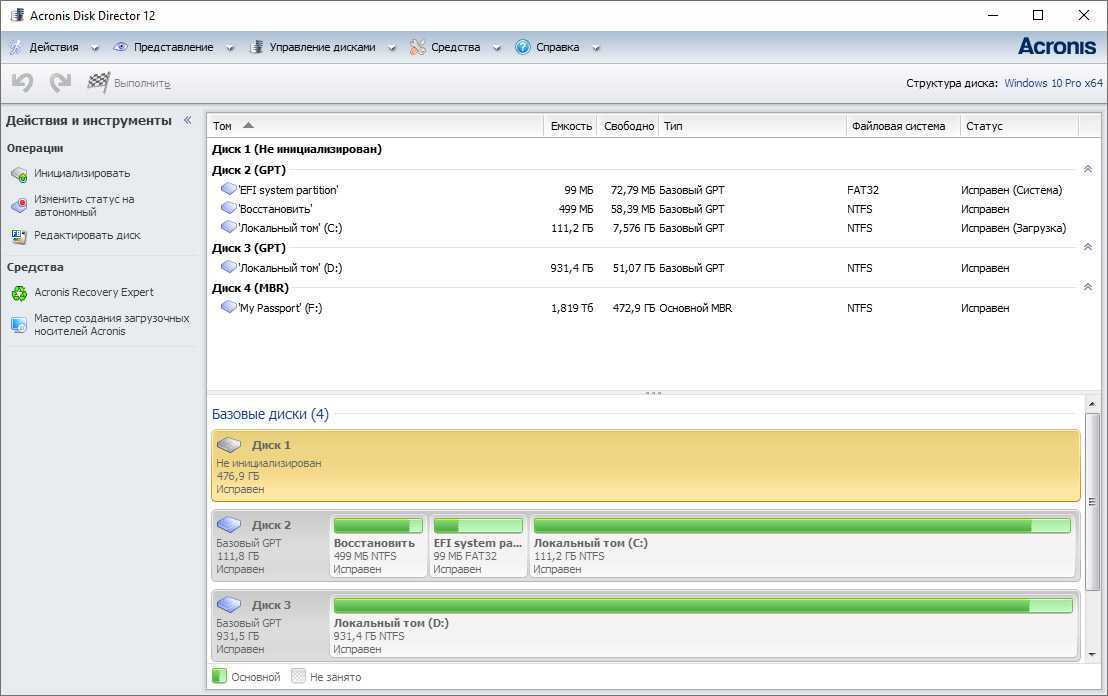Click the disk map vertical scrollbar down arrow
The width and height of the screenshot is (1108, 696).
pyautogui.click(x=1091, y=654)
